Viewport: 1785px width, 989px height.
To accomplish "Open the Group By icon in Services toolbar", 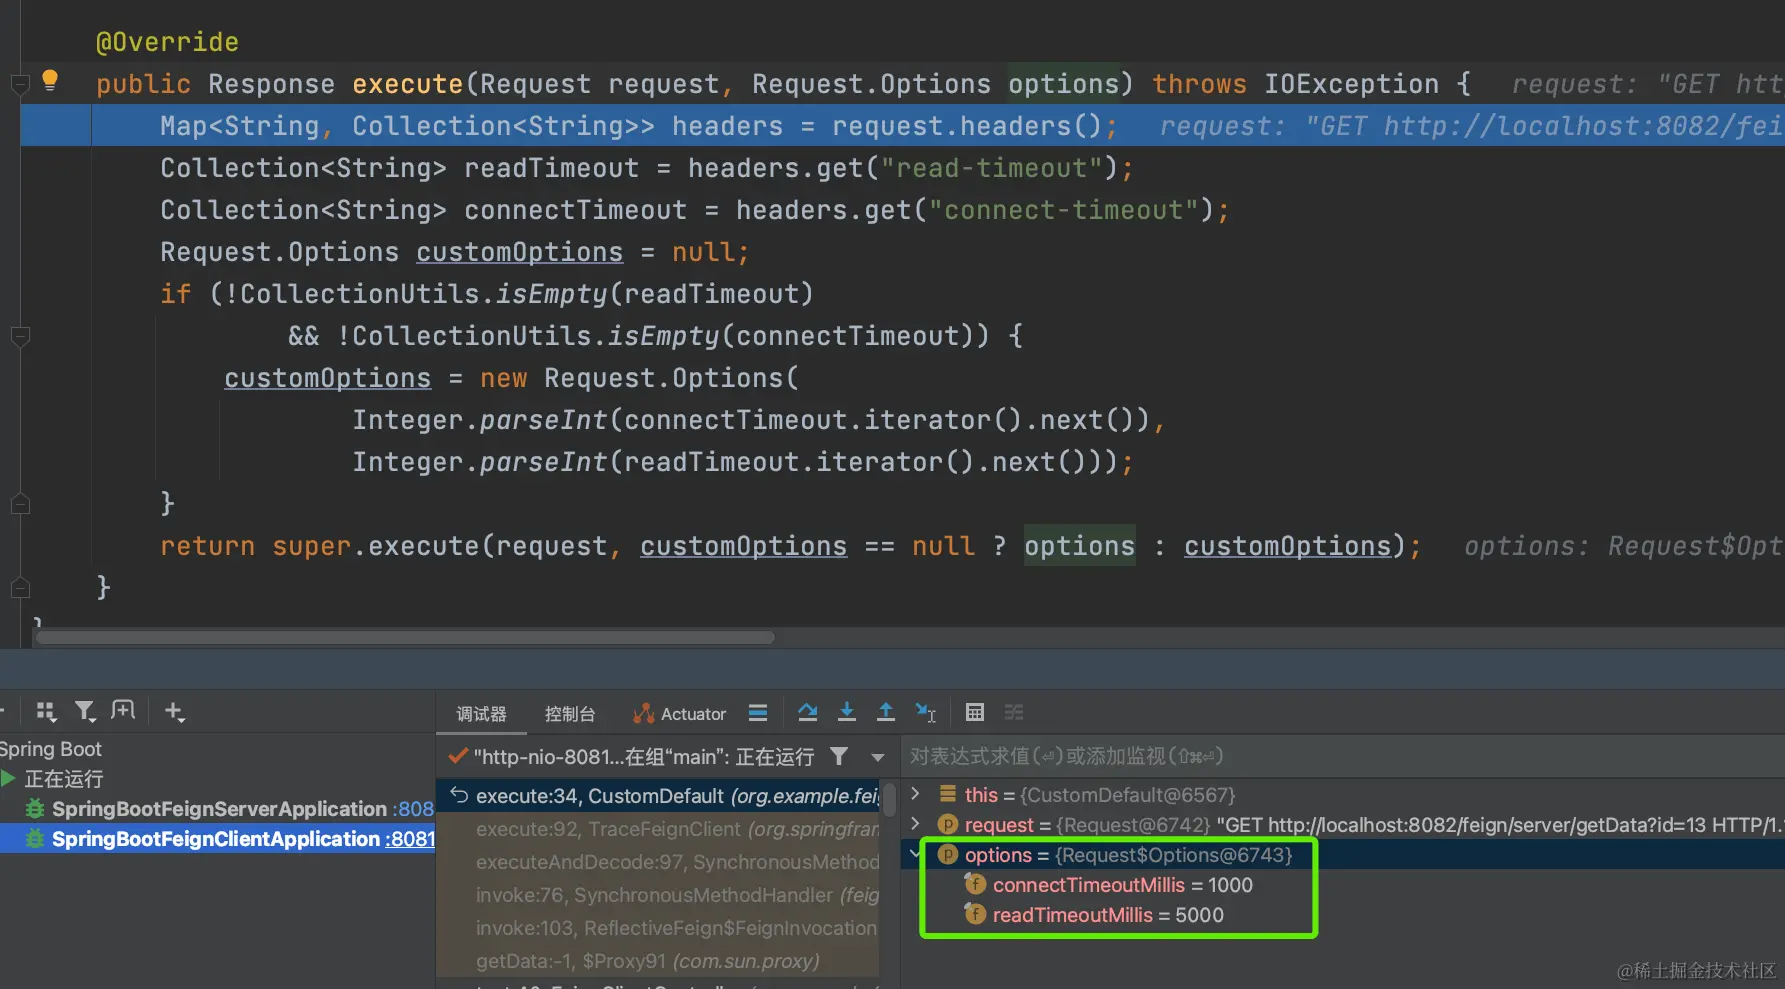I will [46, 712].
